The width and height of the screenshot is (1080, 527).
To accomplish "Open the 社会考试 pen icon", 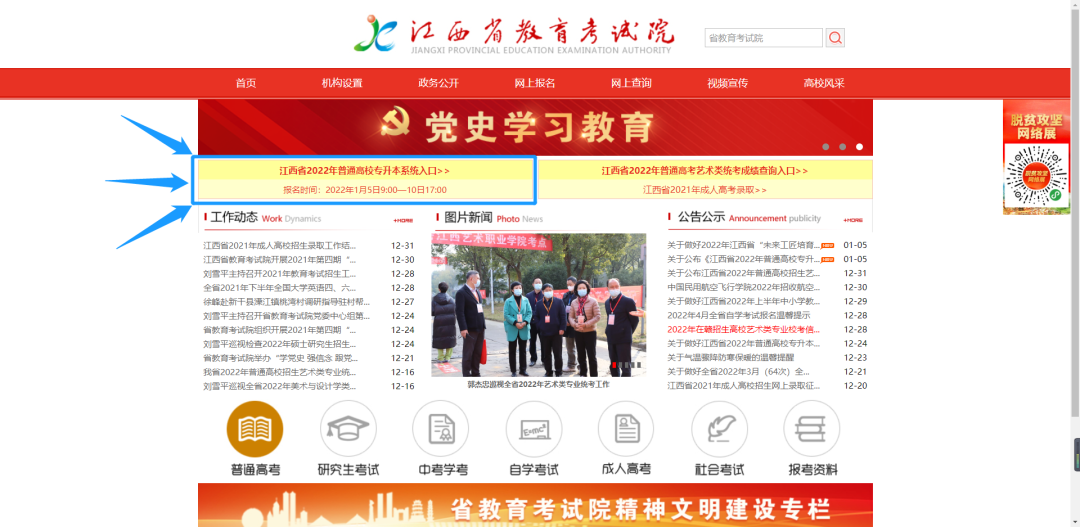I will tap(719, 429).
